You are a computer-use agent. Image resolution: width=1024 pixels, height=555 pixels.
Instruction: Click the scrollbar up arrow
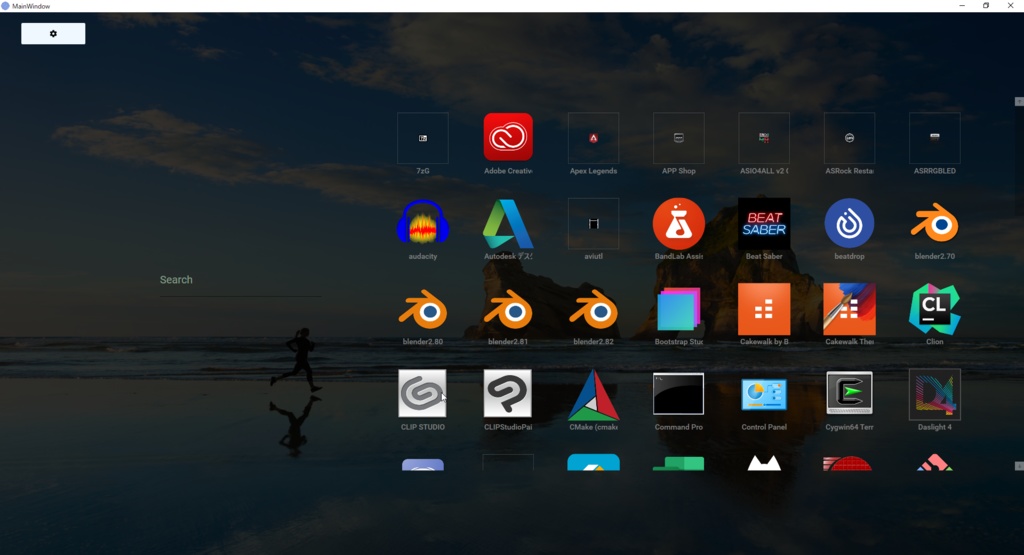pos(1019,101)
